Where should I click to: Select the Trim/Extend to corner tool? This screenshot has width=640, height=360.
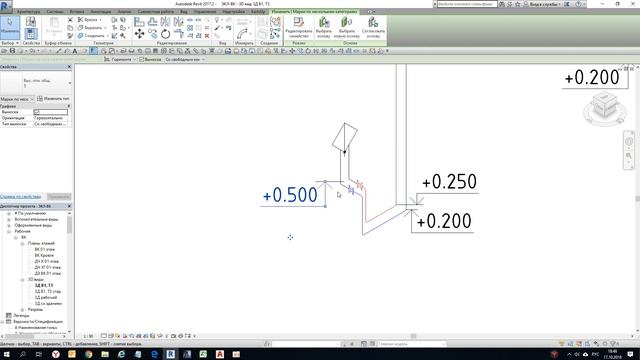178,34
